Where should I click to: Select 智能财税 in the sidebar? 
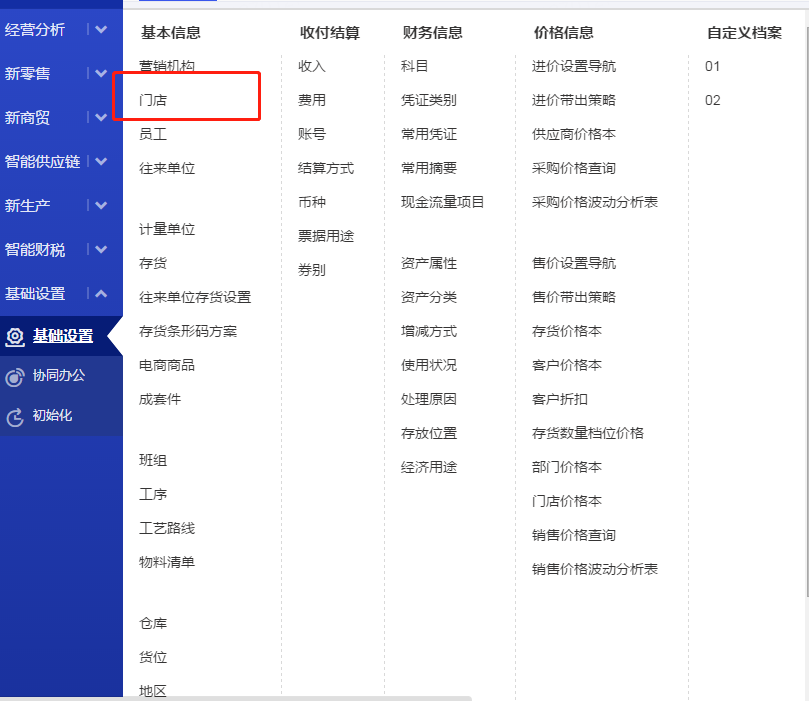(35, 249)
